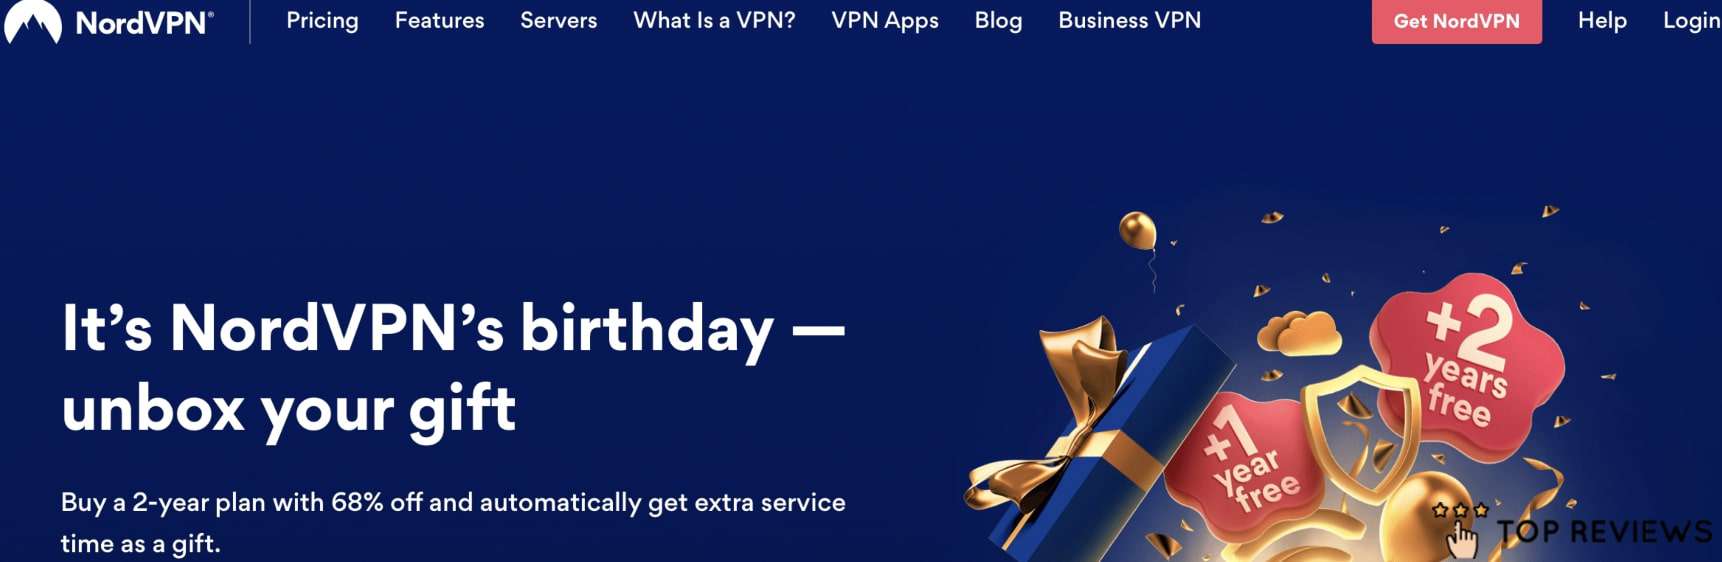Open What Is a VPN? link

pos(714,21)
